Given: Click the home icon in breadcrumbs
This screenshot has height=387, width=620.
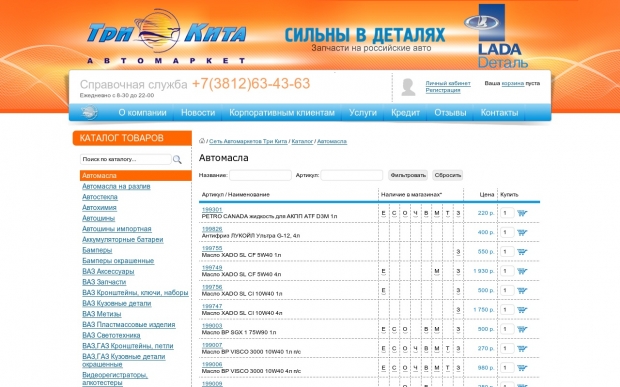Looking at the screenshot, I should [202, 141].
